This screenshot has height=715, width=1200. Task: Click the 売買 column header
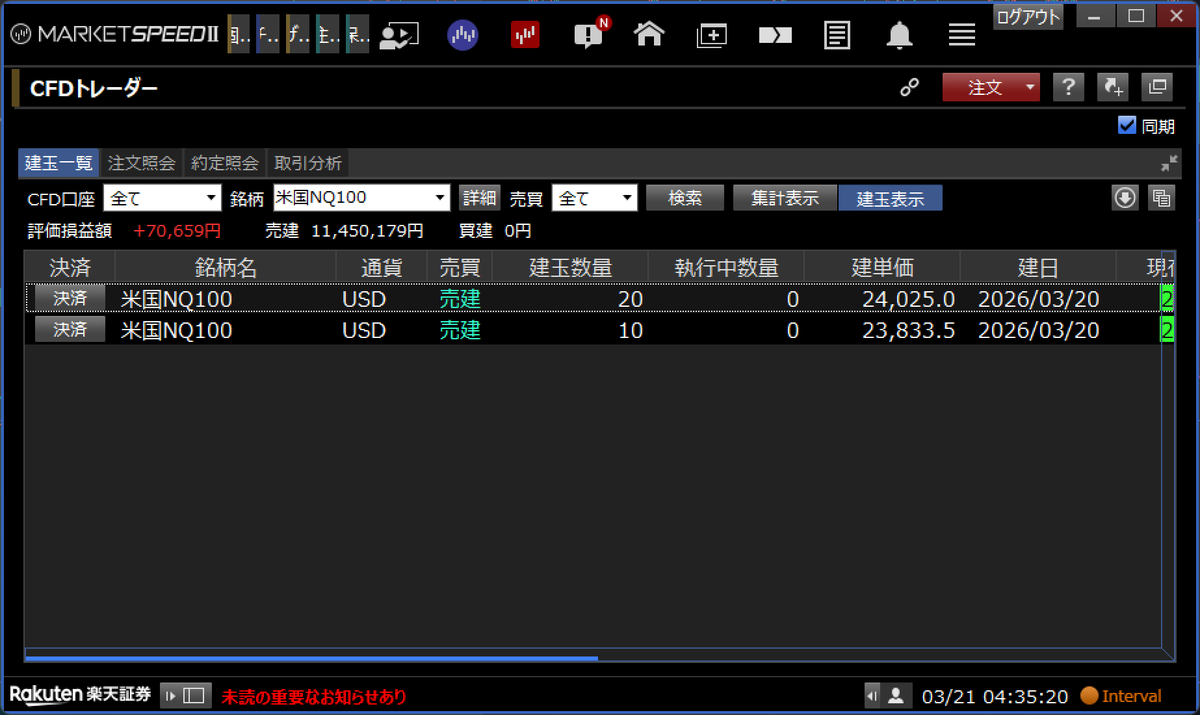(460, 268)
